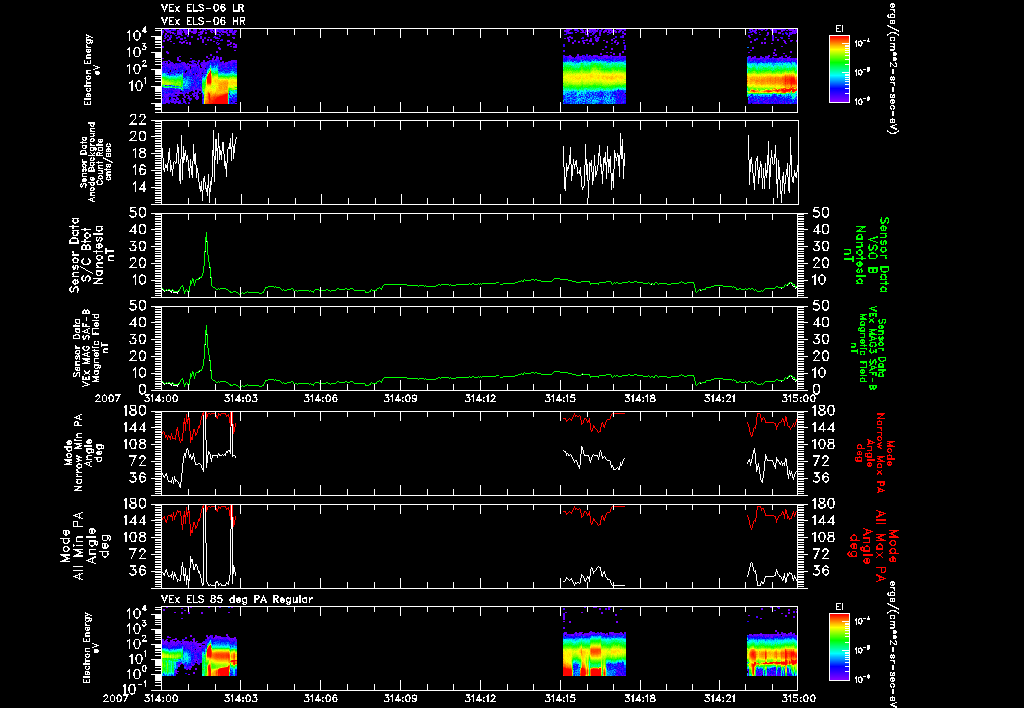Click the Anode Background Count Rate trace near 314:15
Image resolution: width=1024 pixels, height=708 pixels.
click(594, 165)
